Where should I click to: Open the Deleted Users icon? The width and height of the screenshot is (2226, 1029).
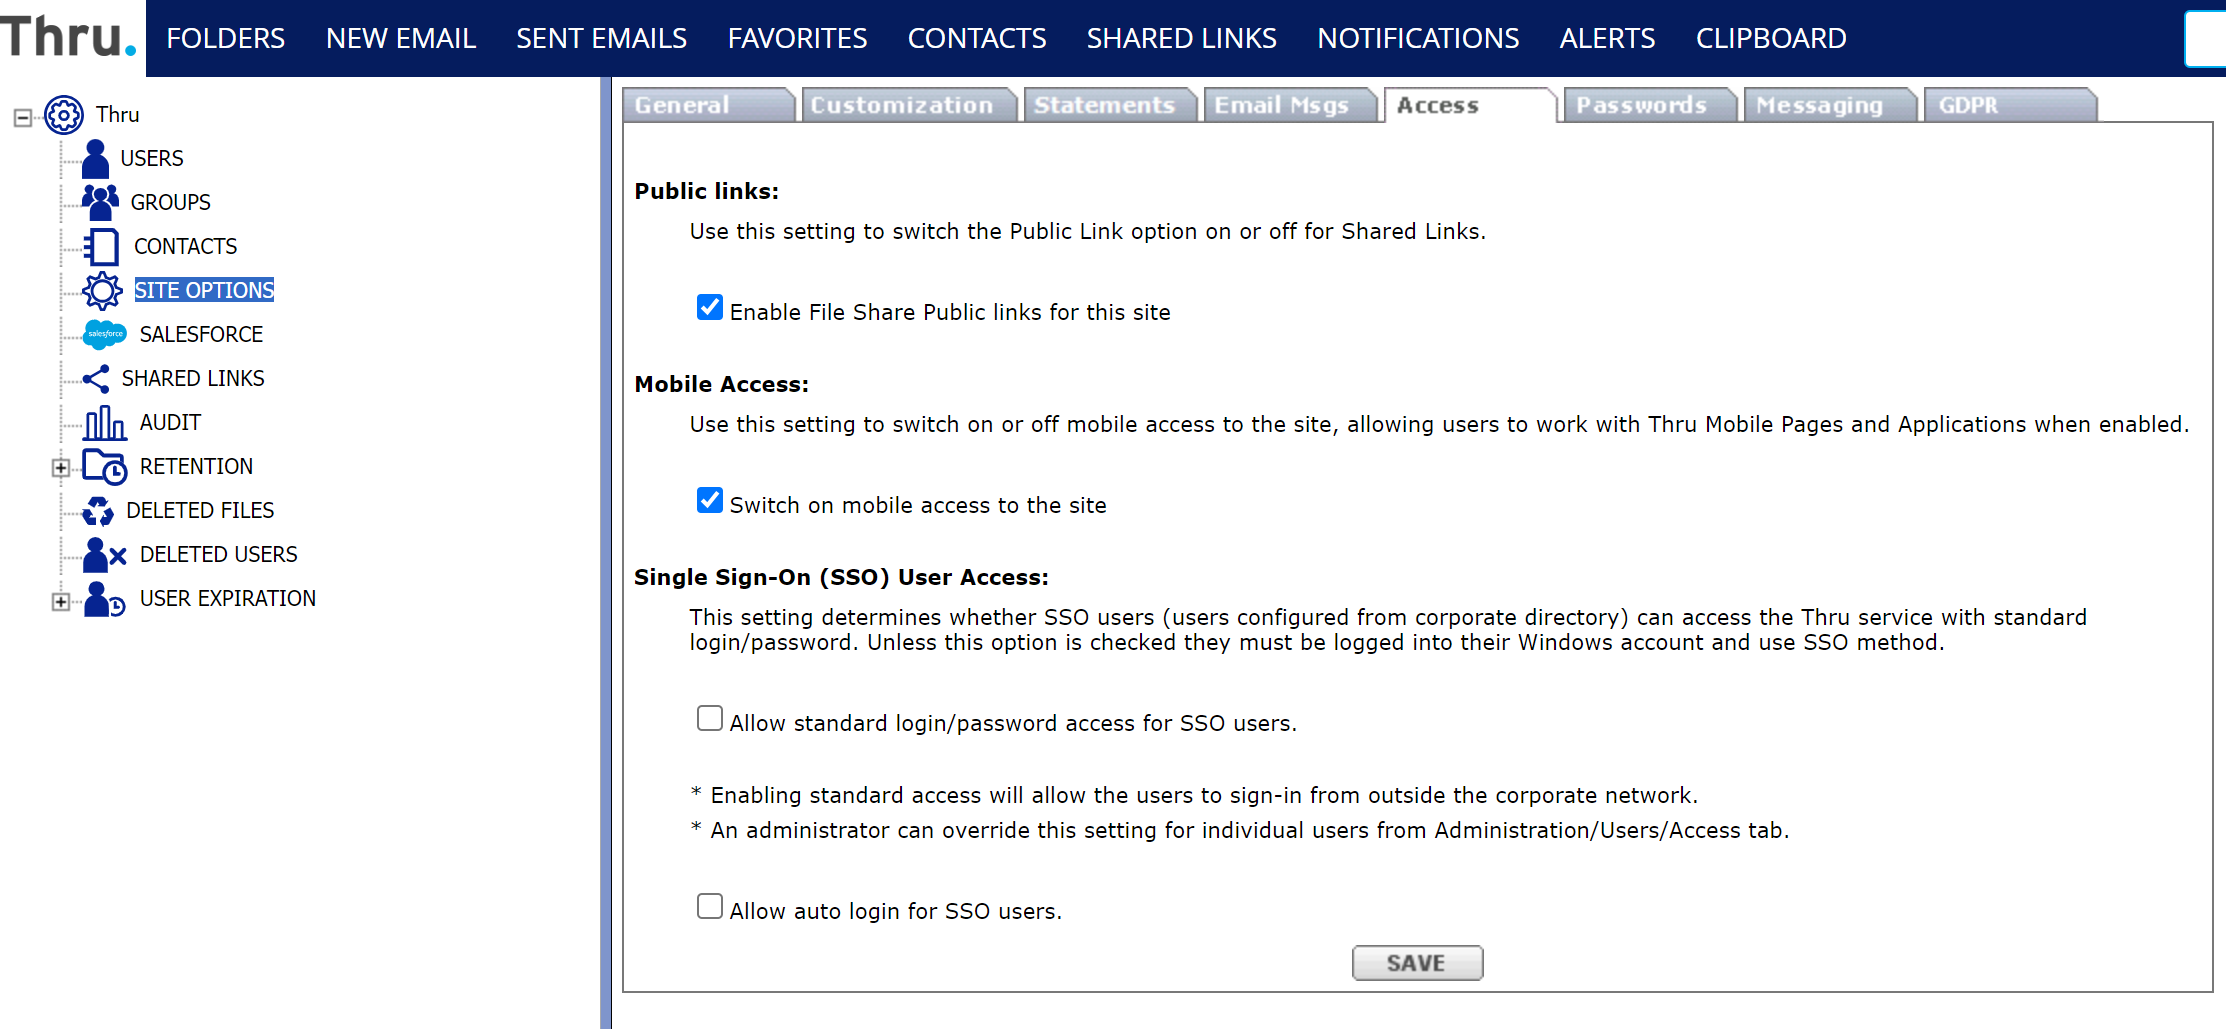pos(104,555)
